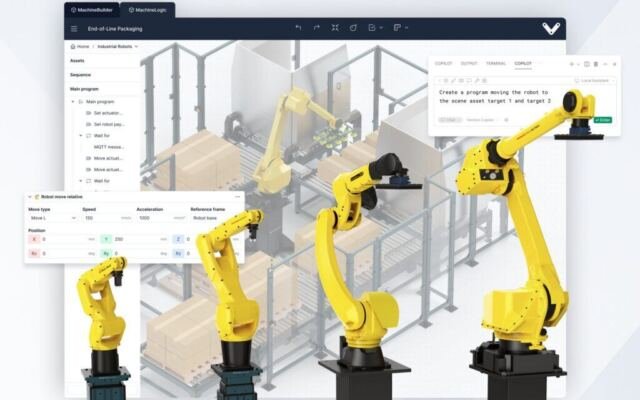This screenshot has height=400, width=640.
Task: Click the trash icon in the Copilot panel
Action: [596, 64]
